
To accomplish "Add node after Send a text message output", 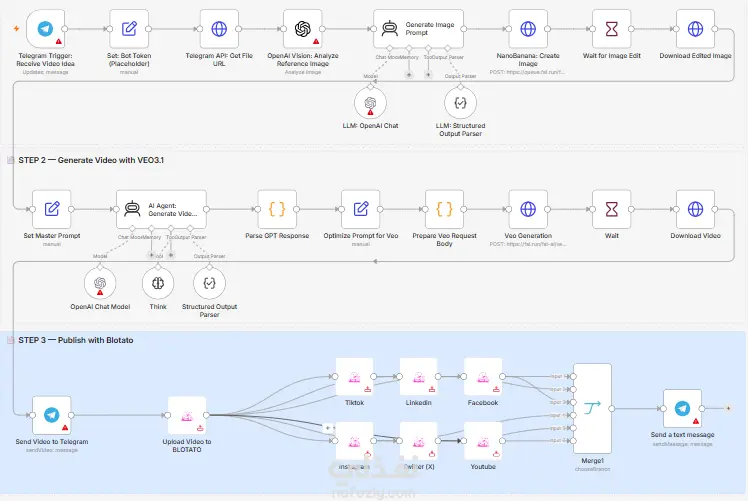I will coord(728,408).
